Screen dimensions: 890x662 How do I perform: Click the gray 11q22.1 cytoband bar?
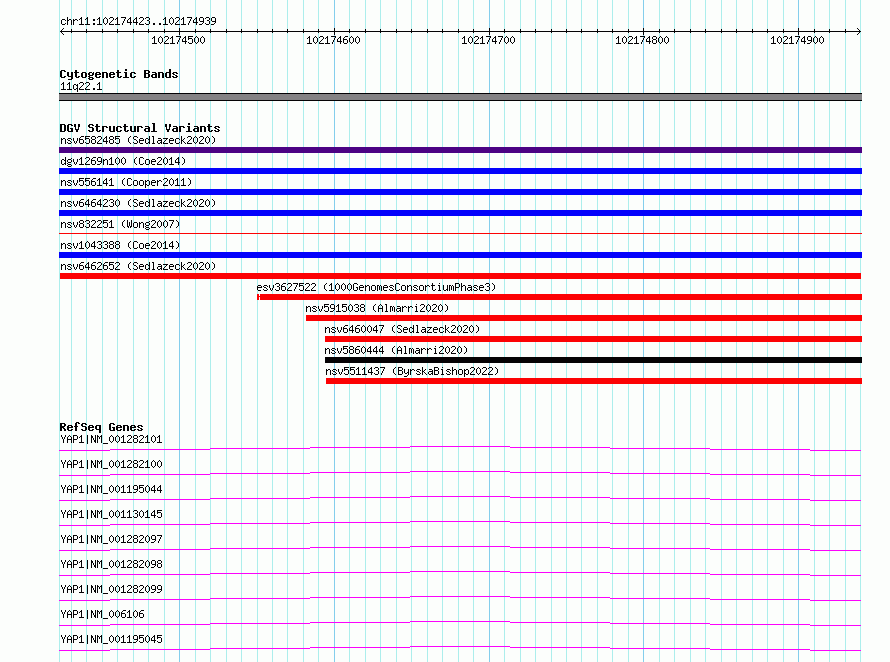(460, 97)
